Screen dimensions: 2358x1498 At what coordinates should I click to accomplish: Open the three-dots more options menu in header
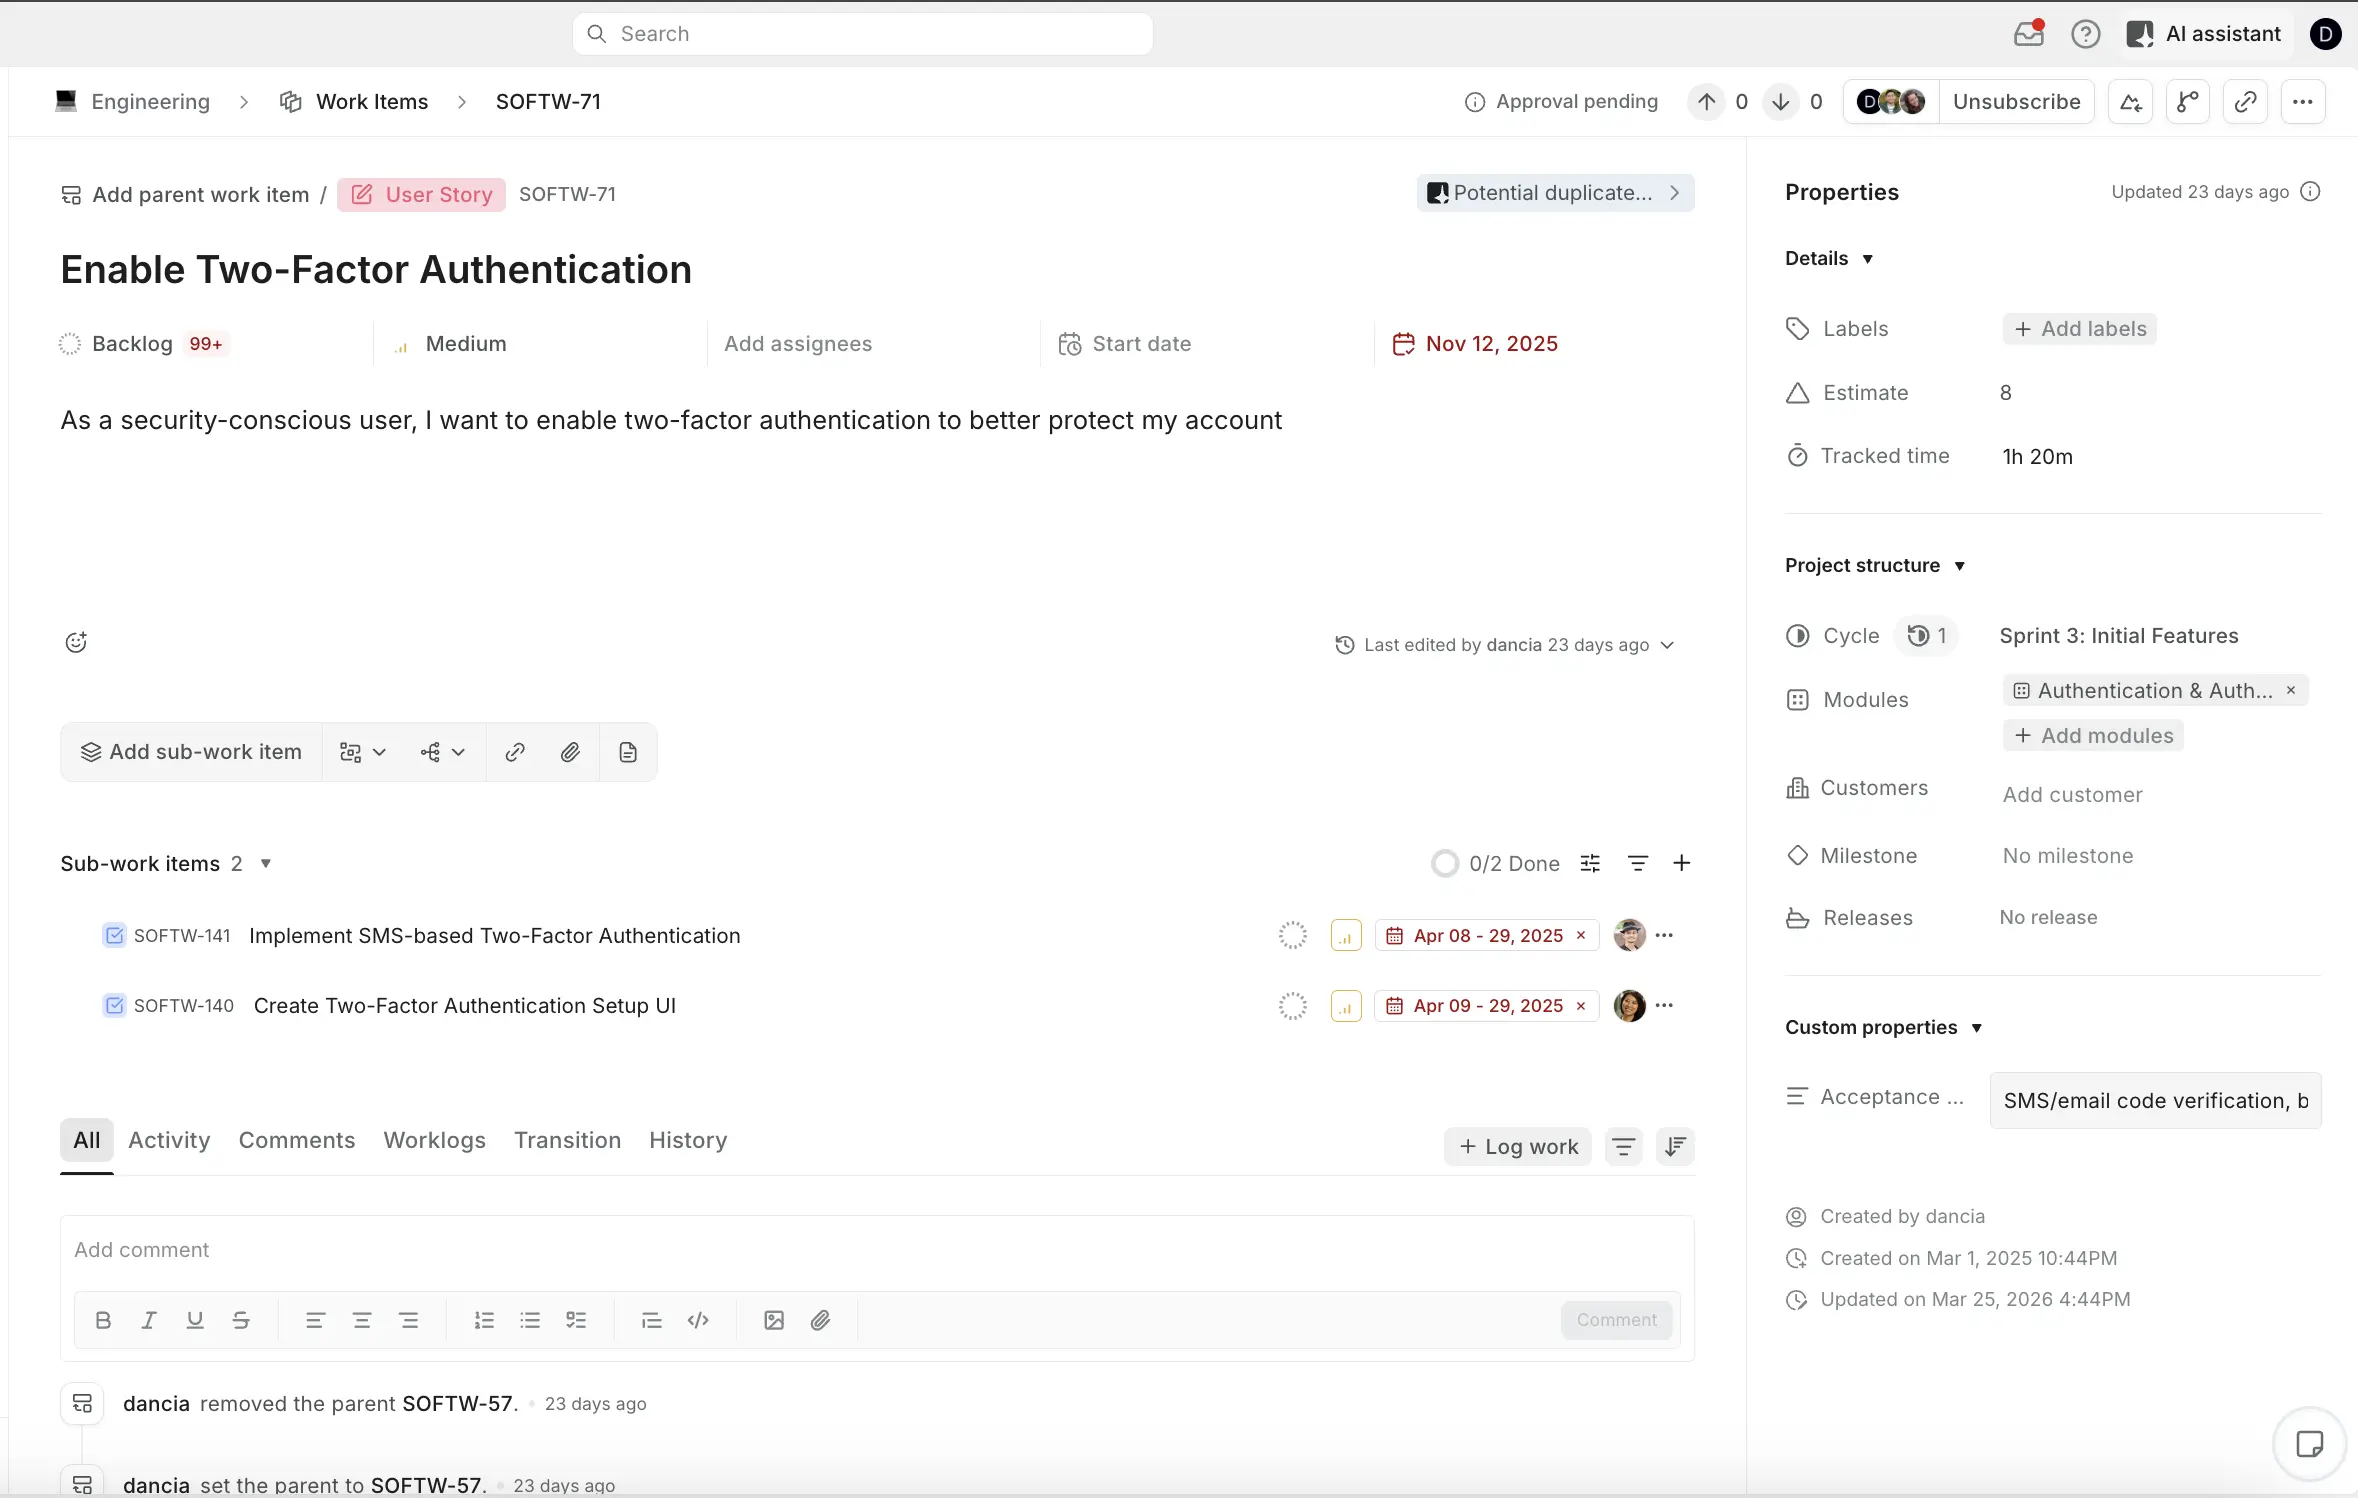click(2303, 102)
